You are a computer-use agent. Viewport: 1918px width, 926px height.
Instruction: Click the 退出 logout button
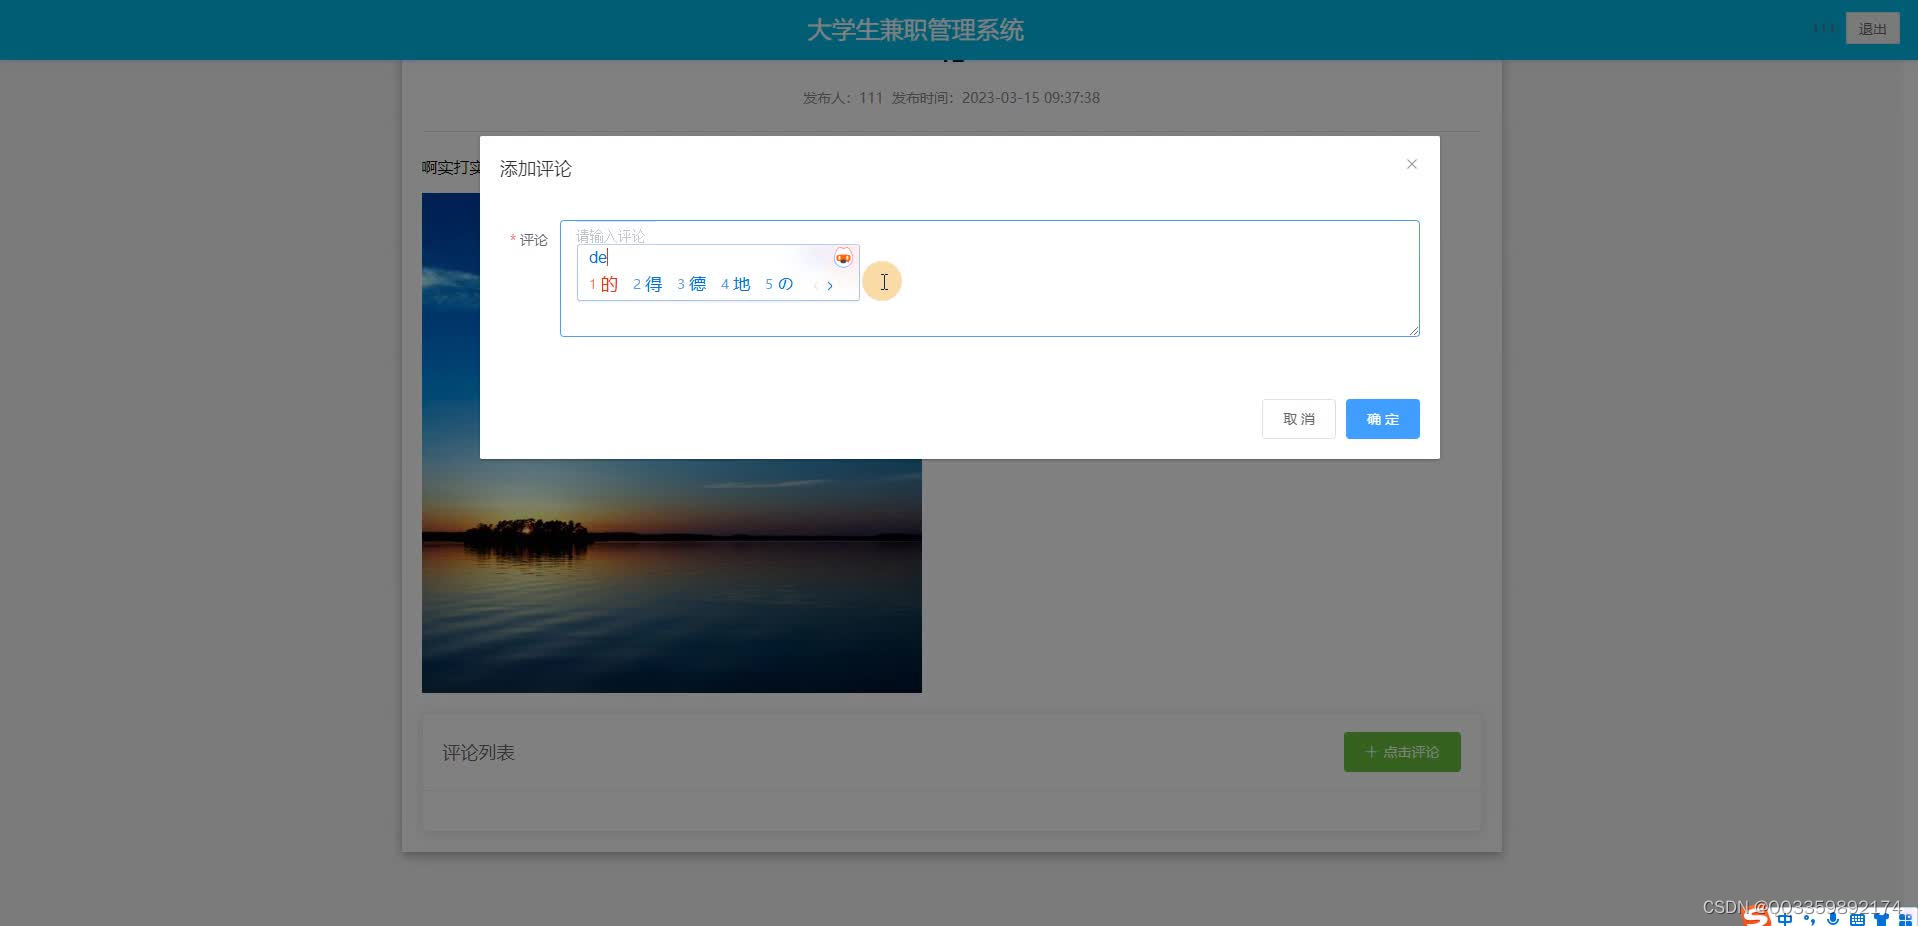pyautogui.click(x=1872, y=29)
